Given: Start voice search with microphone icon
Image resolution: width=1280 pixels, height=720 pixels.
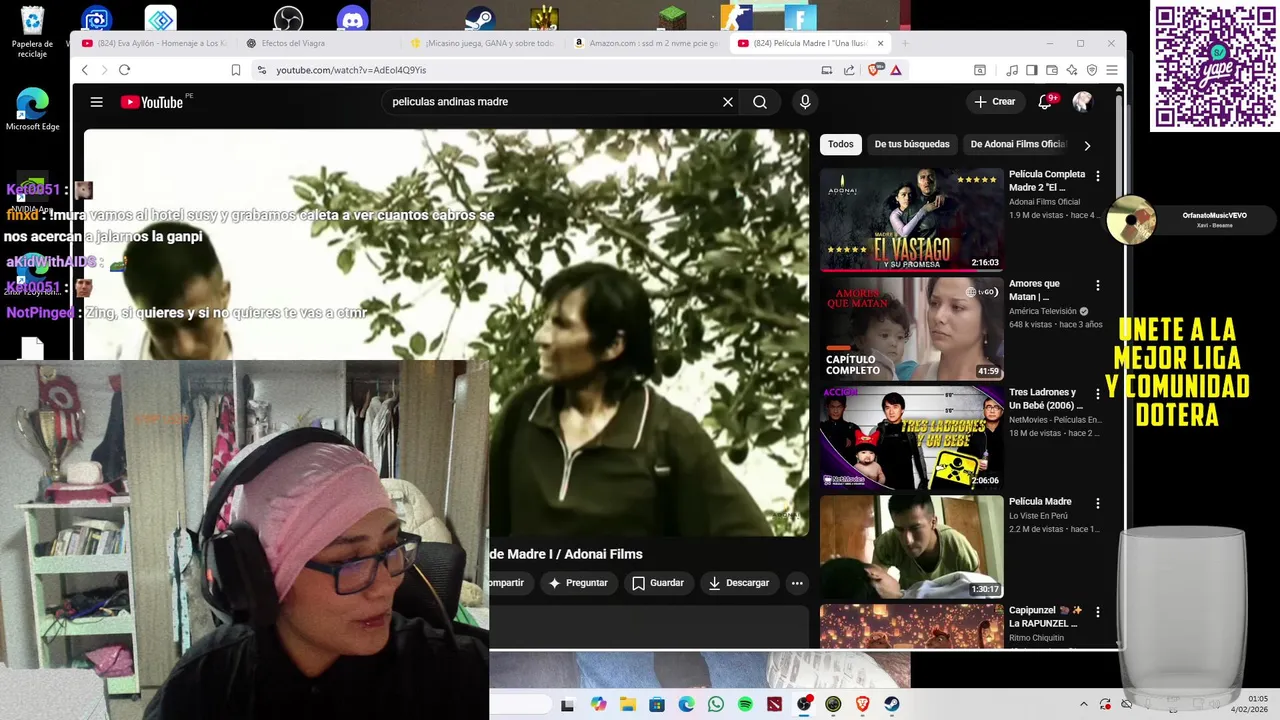Looking at the screenshot, I should point(805,102).
